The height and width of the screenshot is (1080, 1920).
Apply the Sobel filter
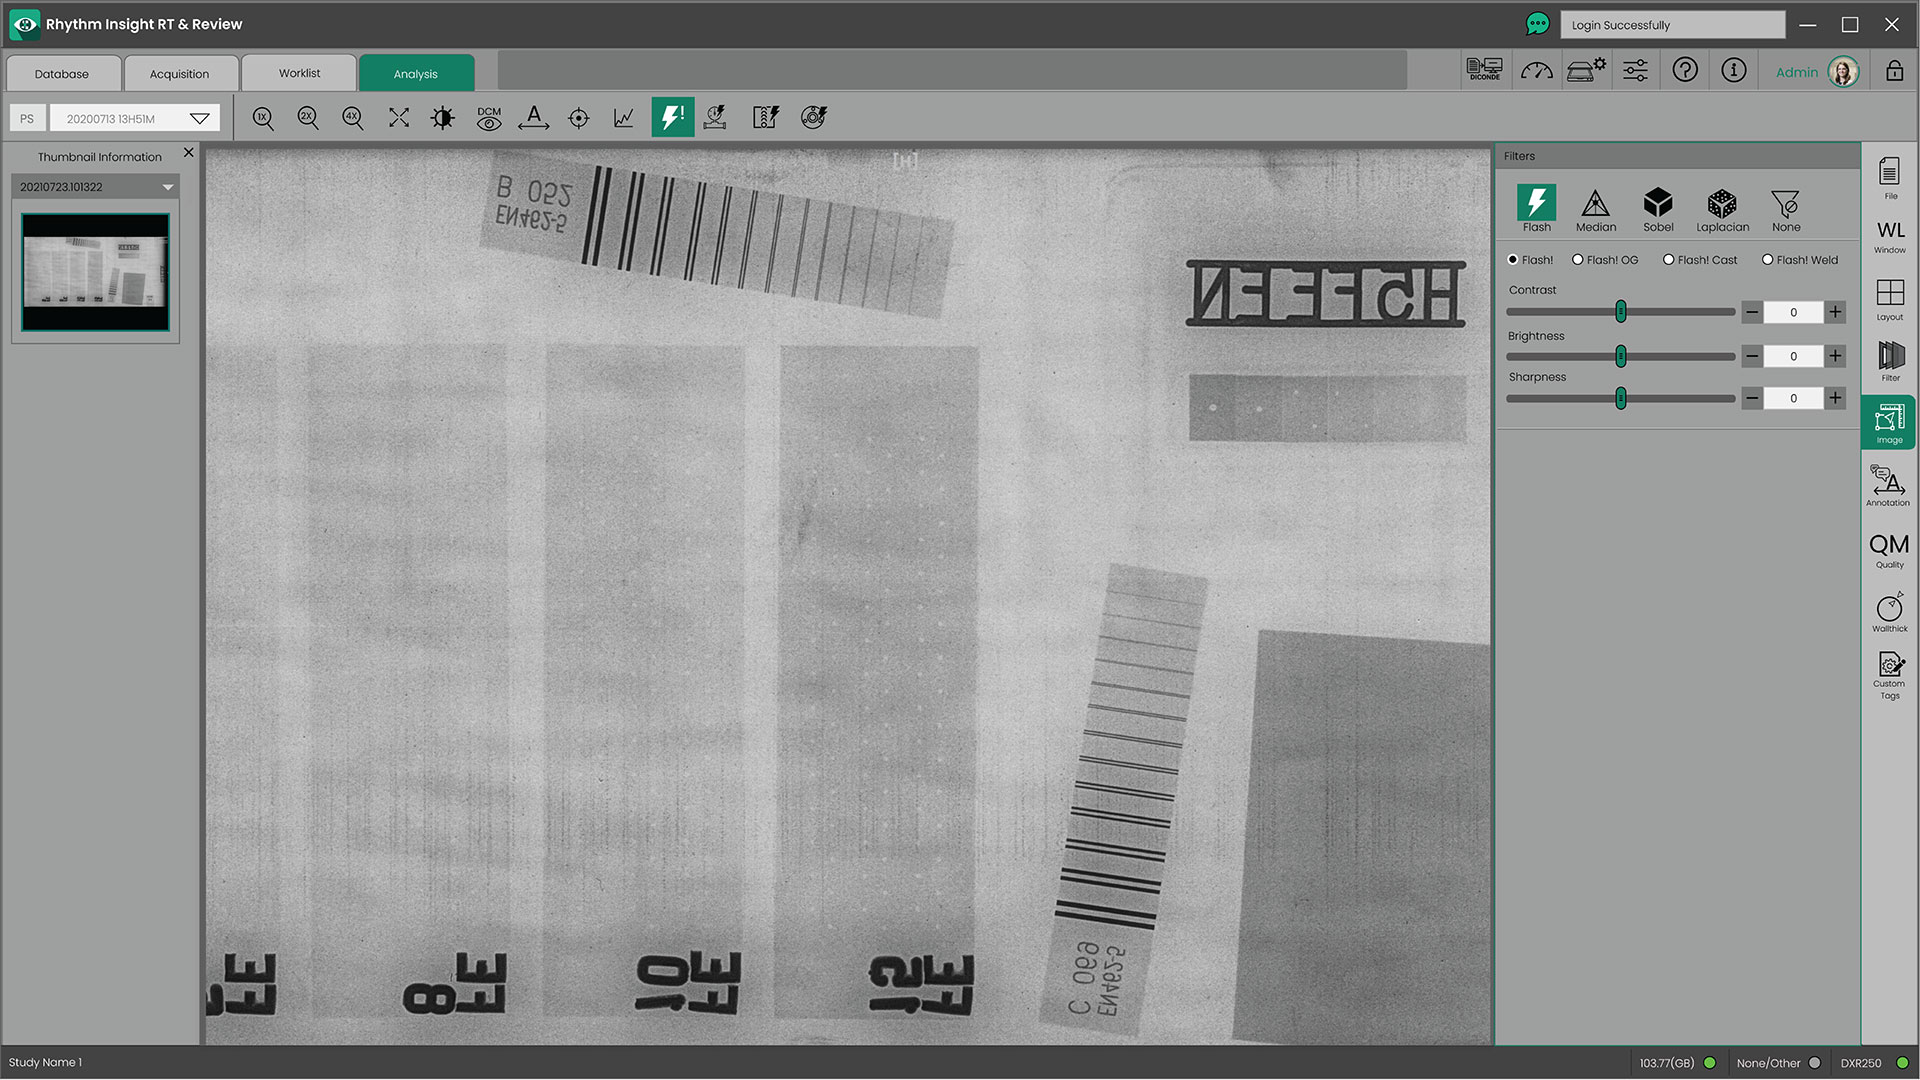(1658, 210)
